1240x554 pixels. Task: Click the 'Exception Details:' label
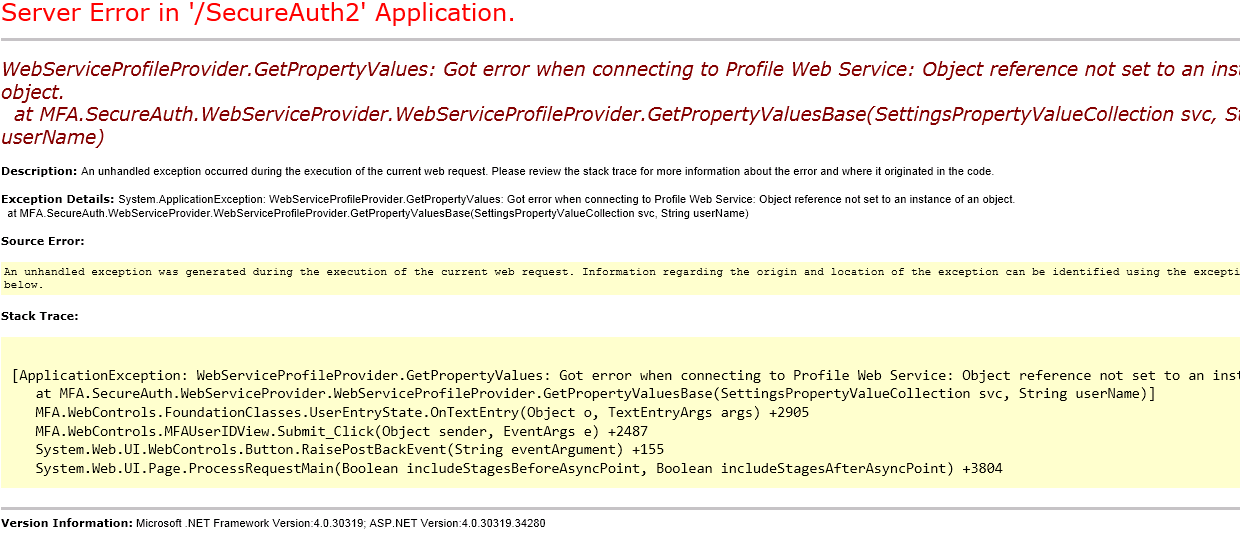pyautogui.click(x=57, y=199)
